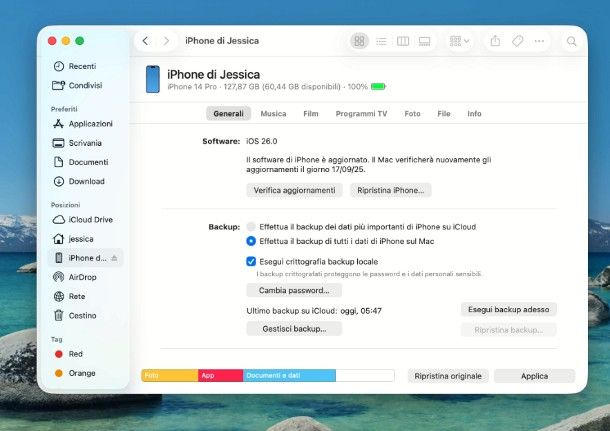The height and width of the screenshot is (431, 610).
Task: Click the search magnifier icon
Action: [x=571, y=41]
